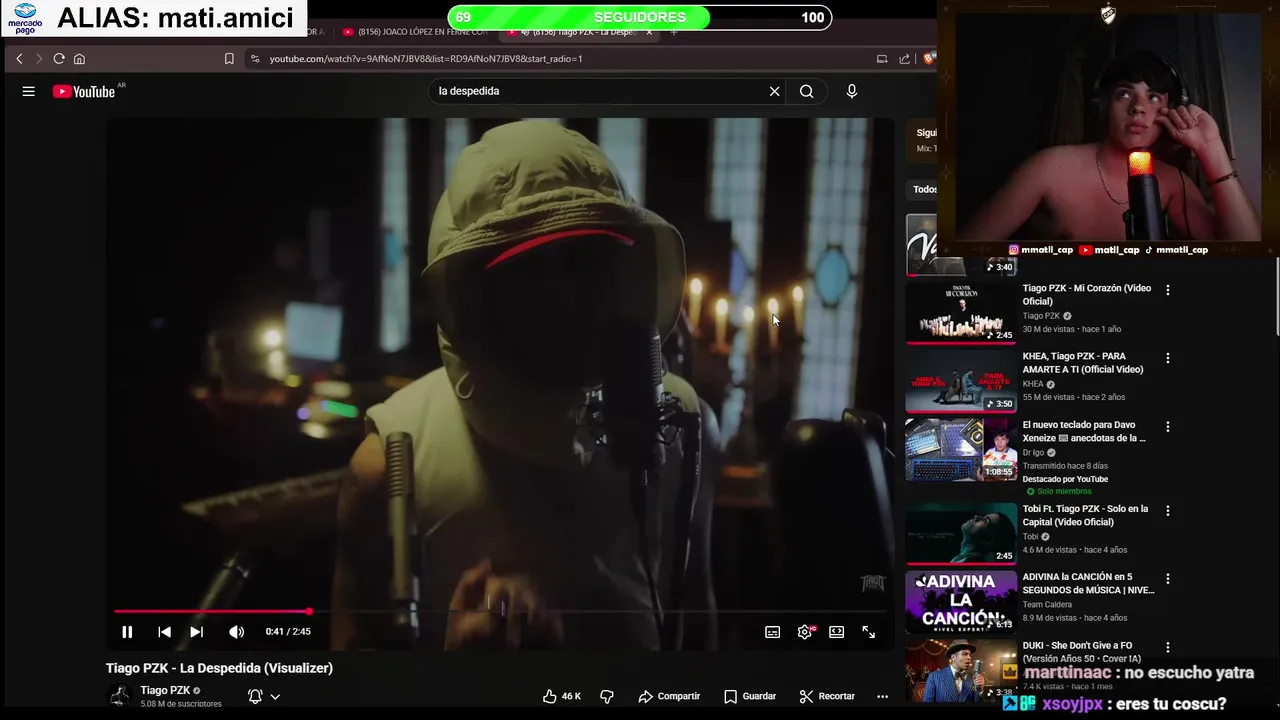The width and height of the screenshot is (1280, 720).
Task: Mute the video with the speaker icon
Action: click(236, 632)
